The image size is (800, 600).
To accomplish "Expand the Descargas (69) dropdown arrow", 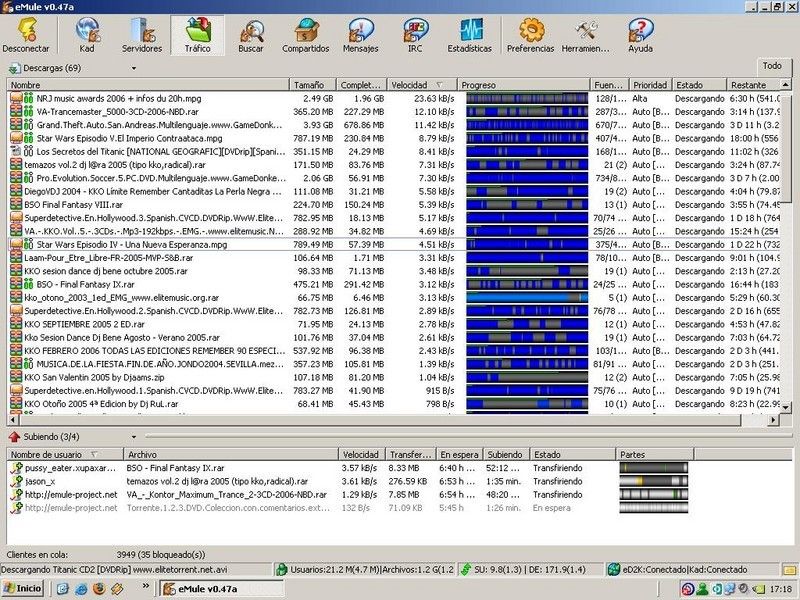I will tap(134, 68).
